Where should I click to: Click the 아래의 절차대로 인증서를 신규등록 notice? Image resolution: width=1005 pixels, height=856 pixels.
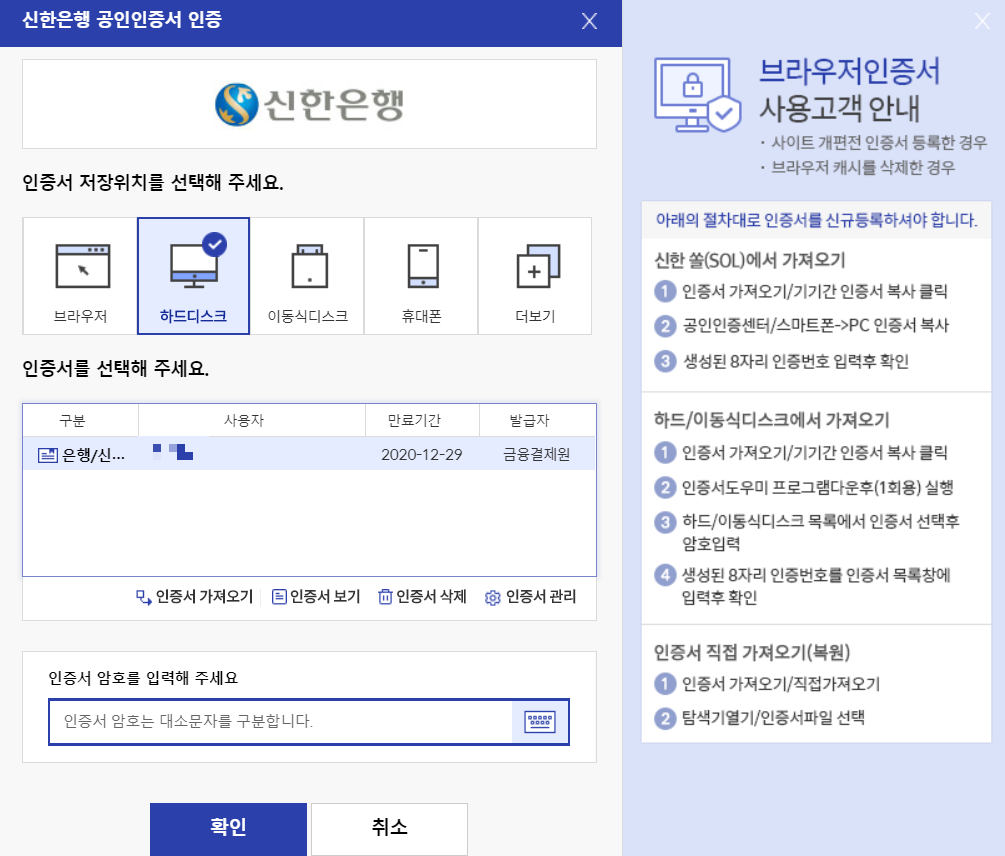816,220
